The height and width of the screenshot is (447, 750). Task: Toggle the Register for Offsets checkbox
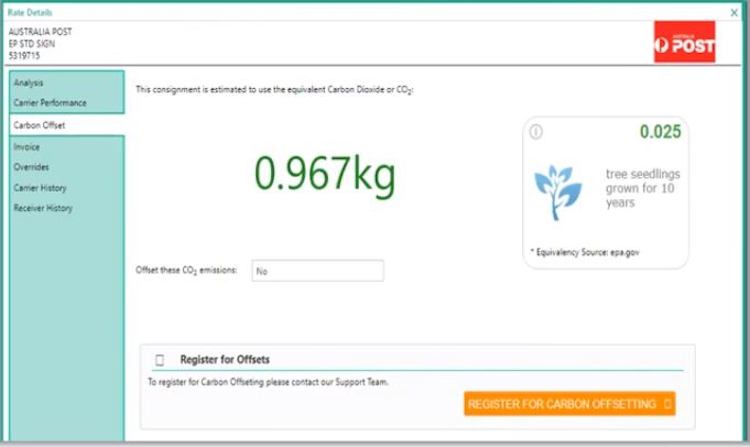pos(160,360)
